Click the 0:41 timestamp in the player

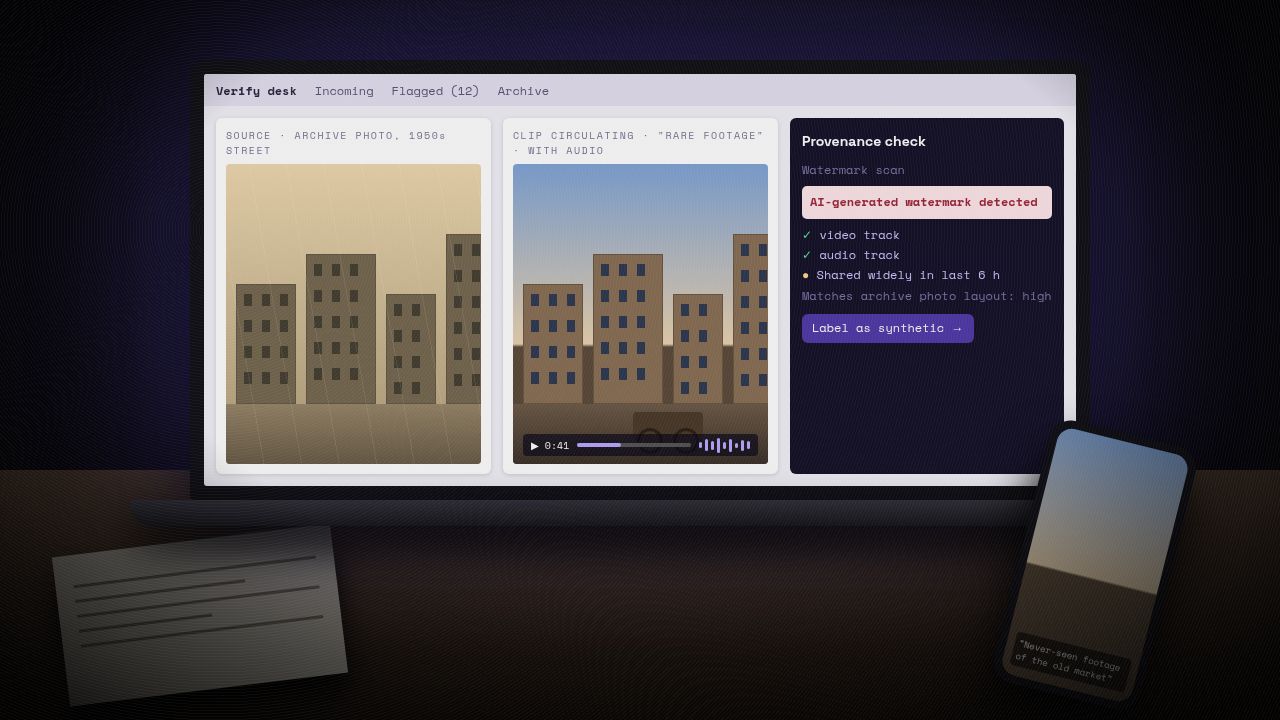[x=557, y=446]
